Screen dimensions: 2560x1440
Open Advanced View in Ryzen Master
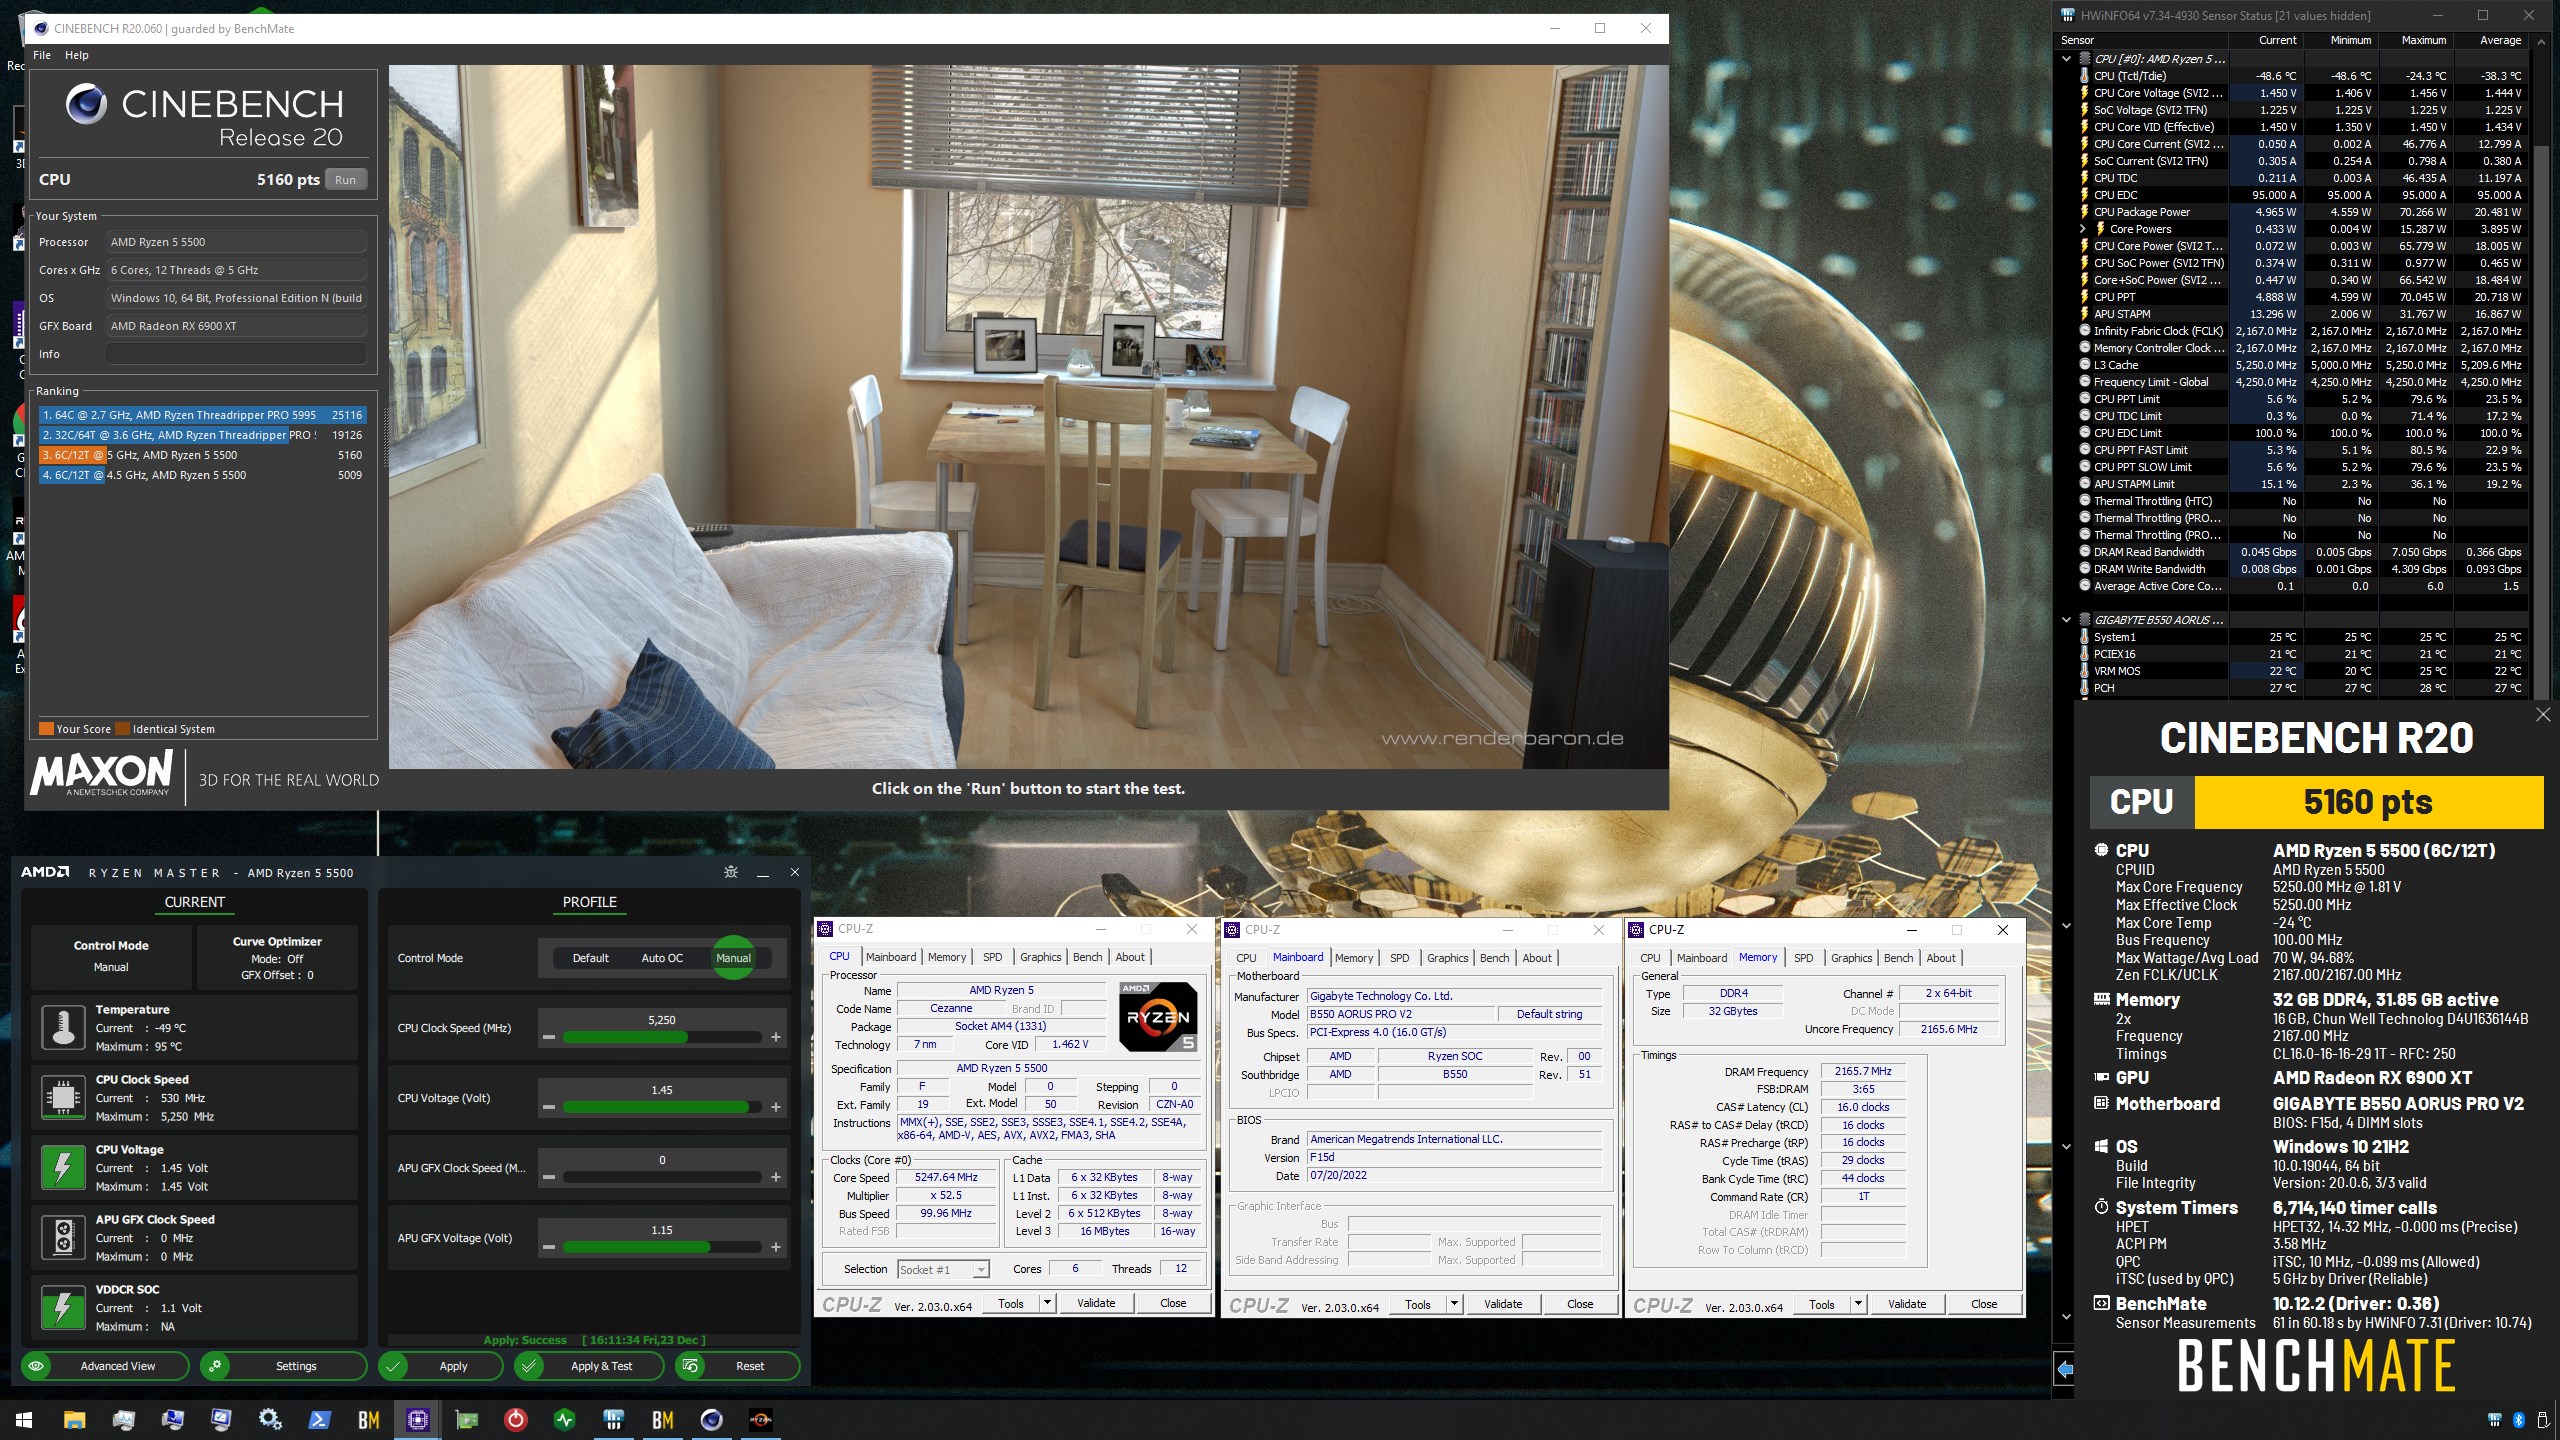coord(105,1366)
